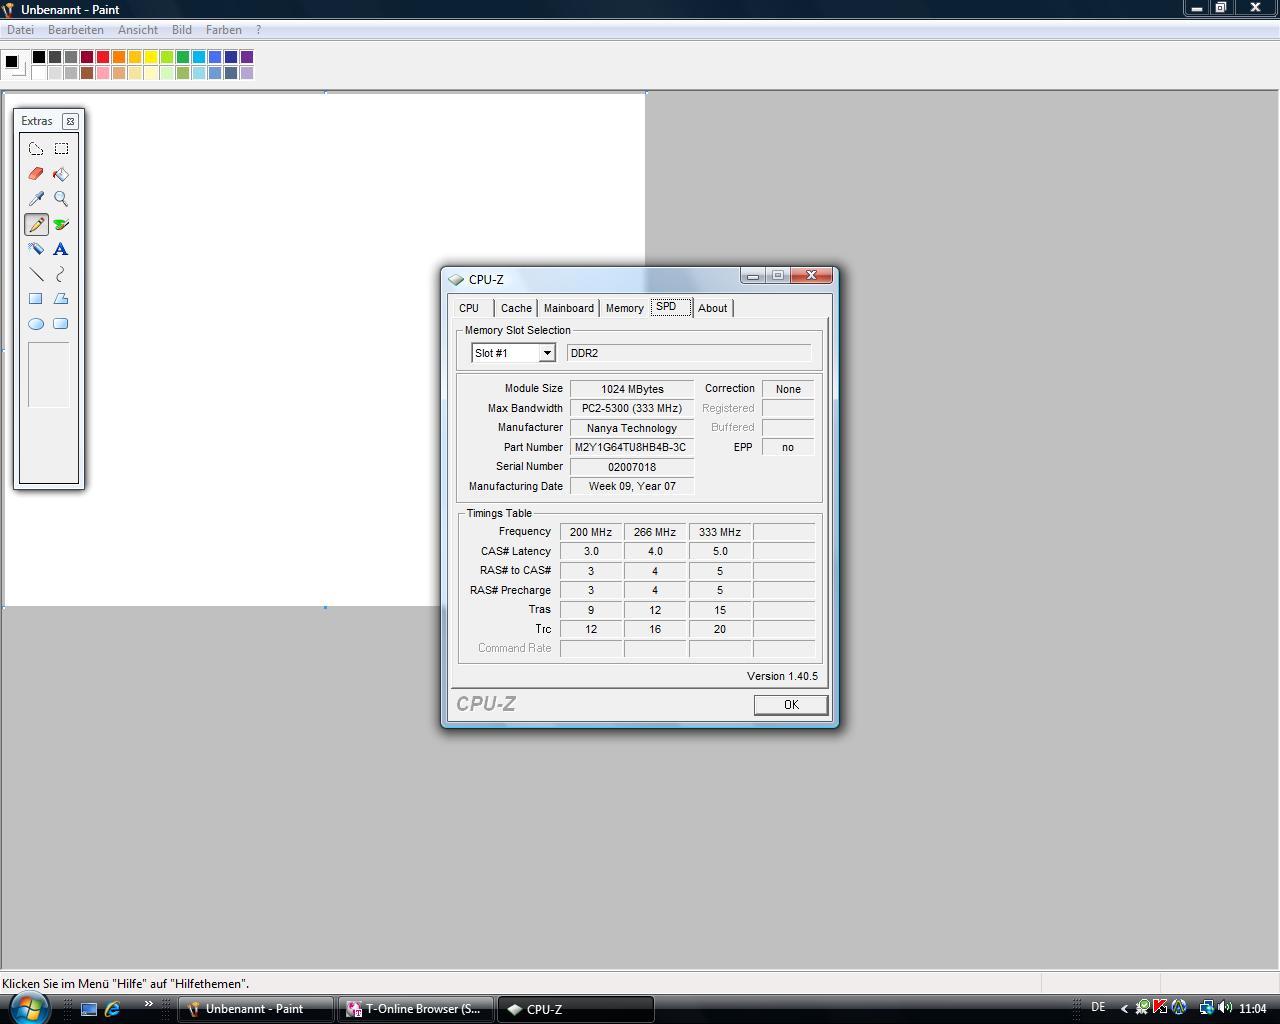Click the Serial Number value 02007018
The width and height of the screenshot is (1280, 1024).
click(x=632, y=467)
